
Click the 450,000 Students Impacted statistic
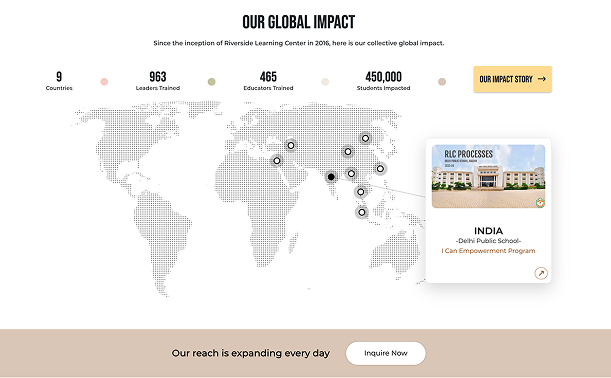tap(383, 81)
